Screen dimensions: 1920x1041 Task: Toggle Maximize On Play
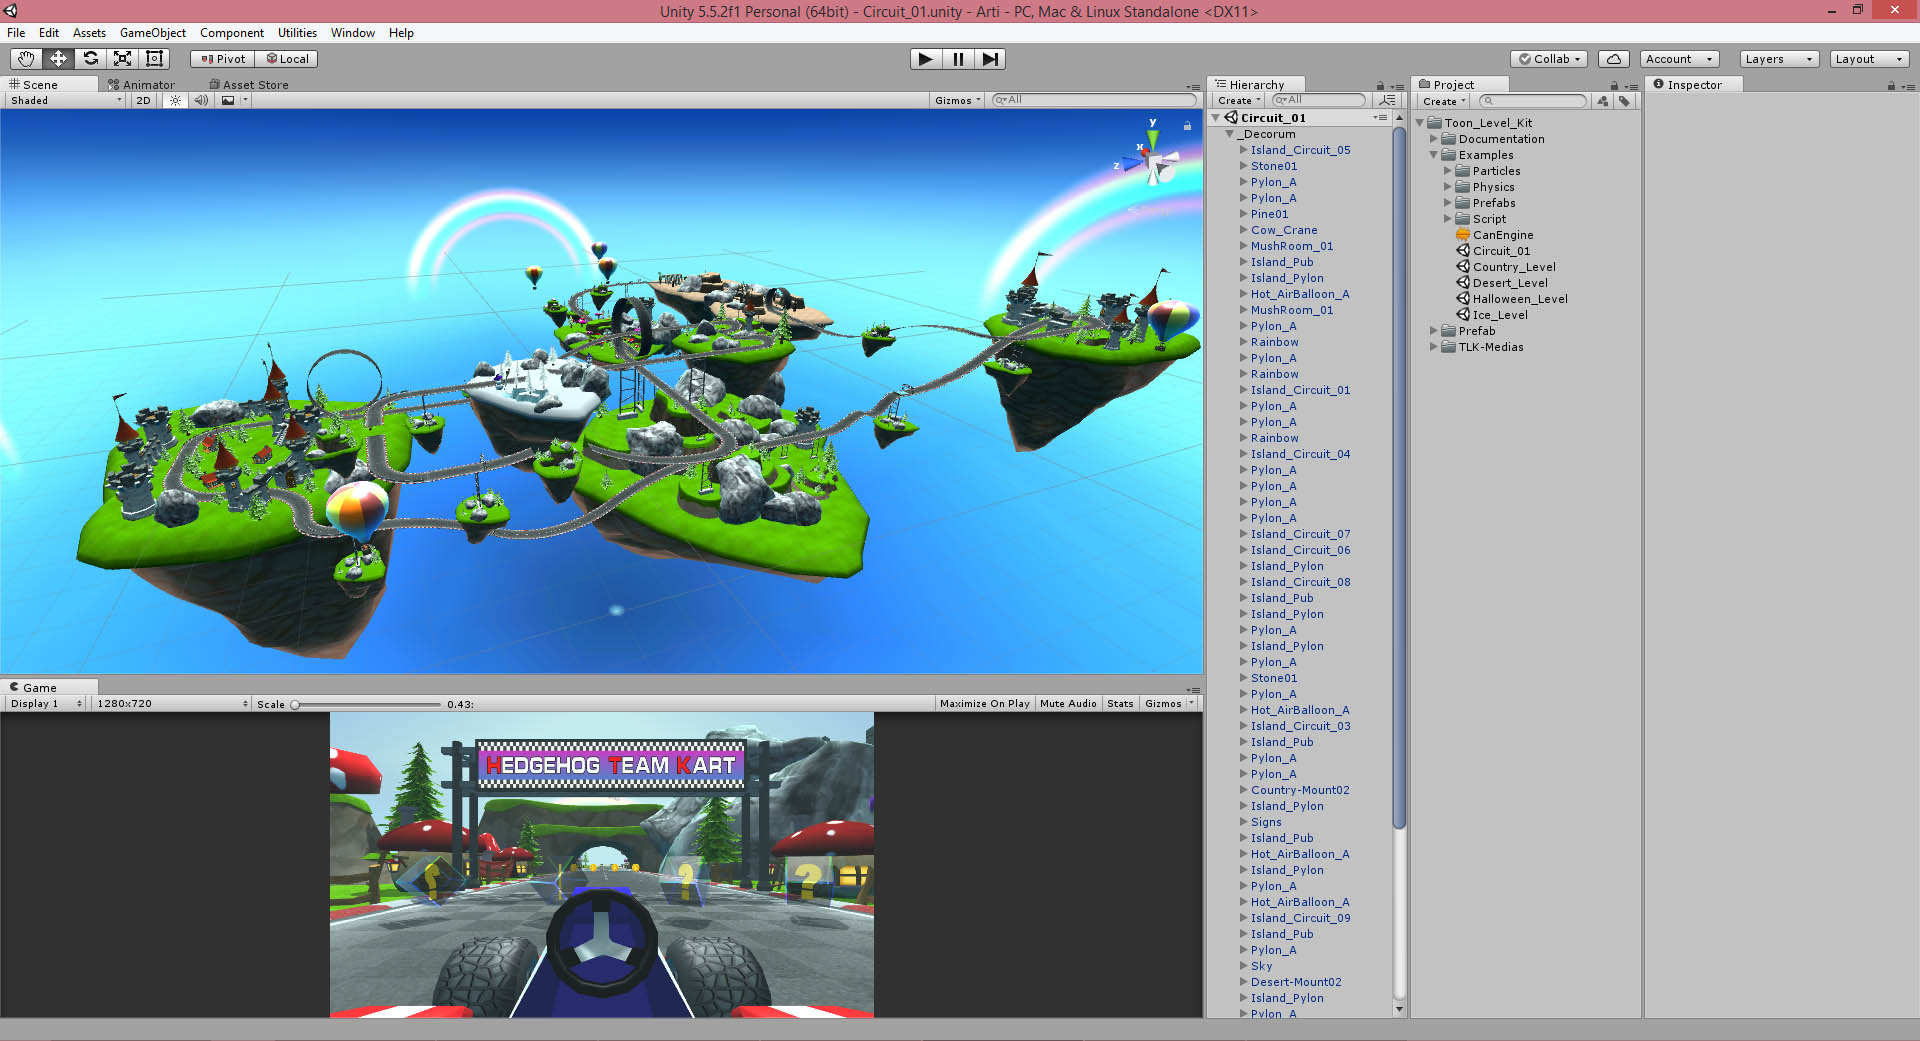pos(984,704)
